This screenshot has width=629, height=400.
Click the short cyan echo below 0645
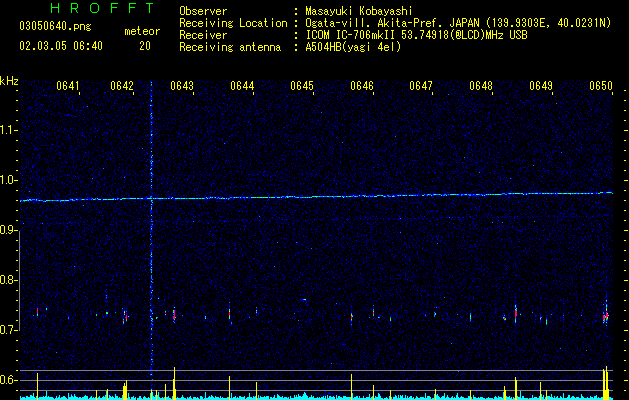point(304,299)
